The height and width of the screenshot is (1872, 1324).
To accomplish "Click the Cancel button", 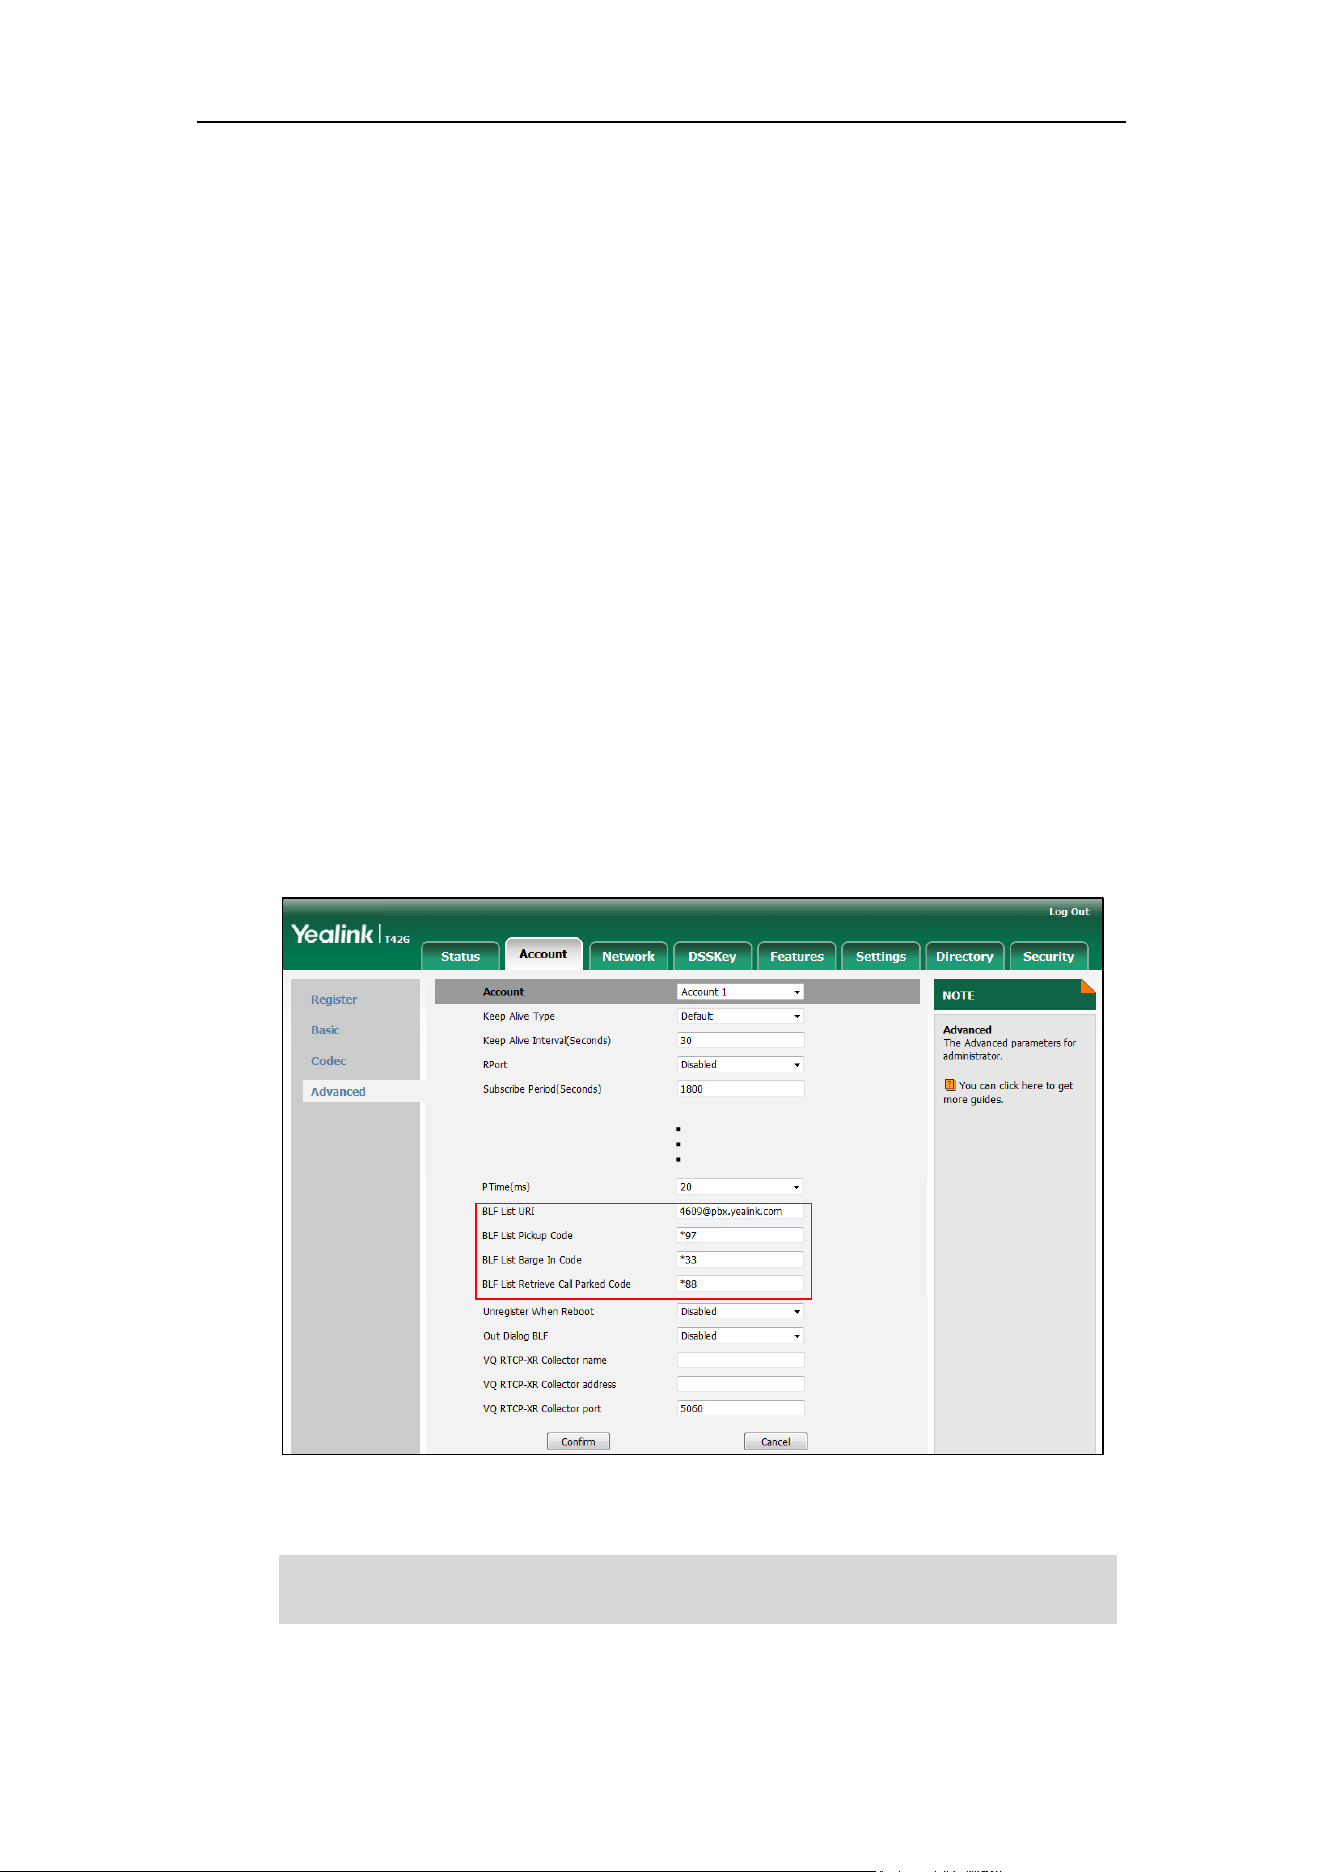I will 775,1441.
